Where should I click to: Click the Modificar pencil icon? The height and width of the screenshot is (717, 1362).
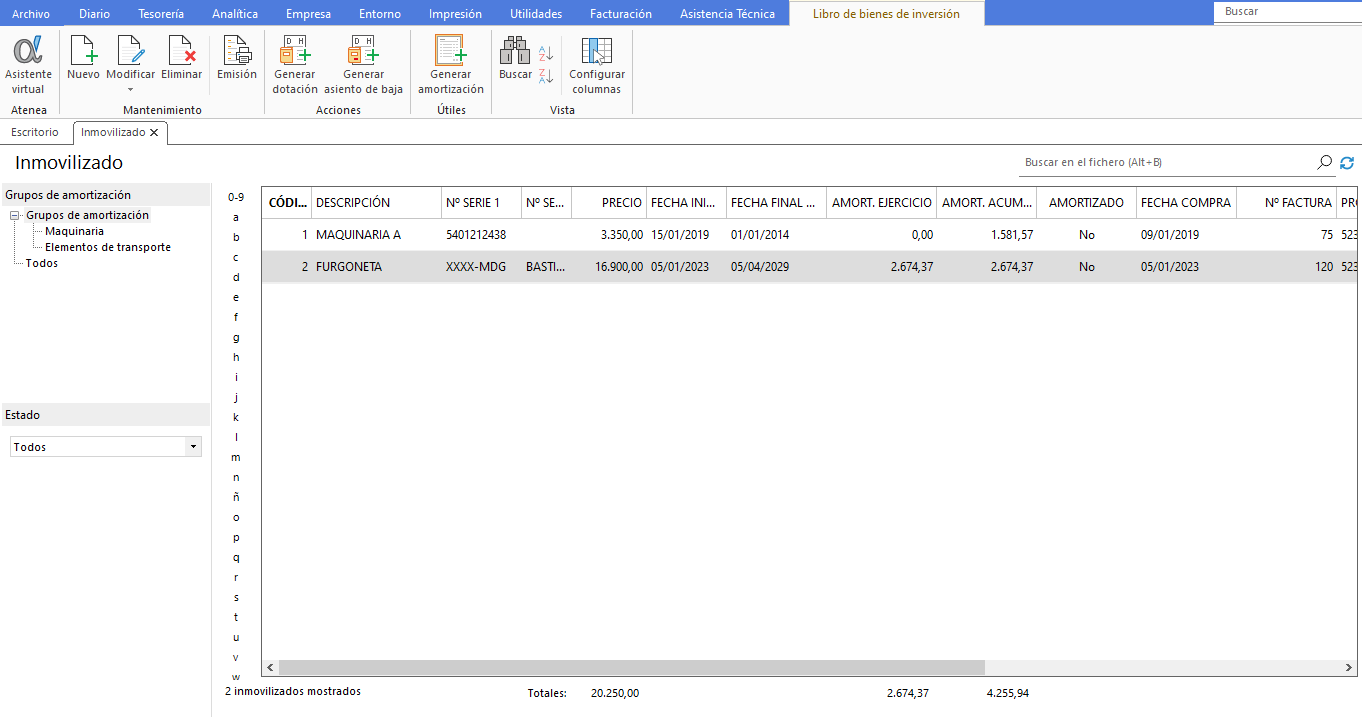(x=130, y=50)
